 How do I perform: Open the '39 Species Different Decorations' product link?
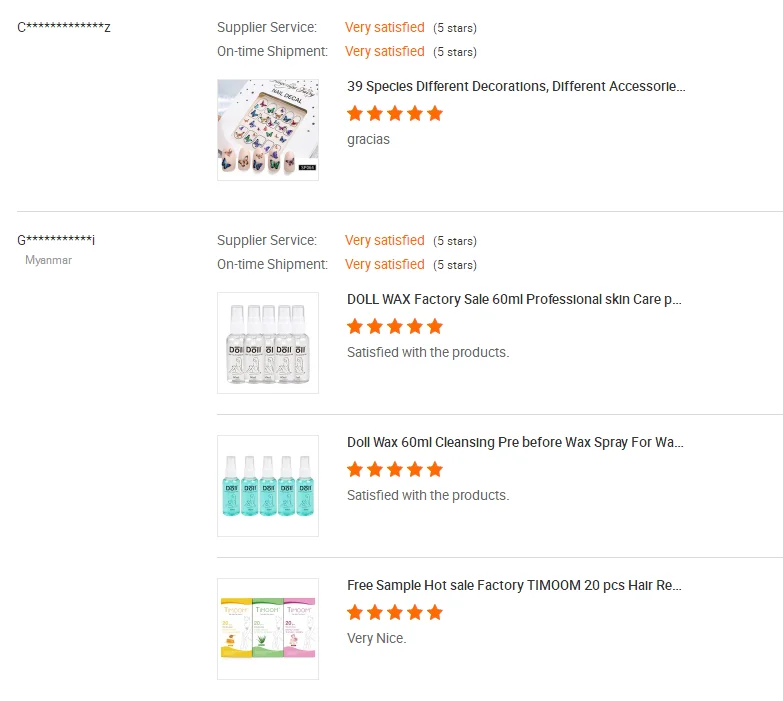pos(516,86)
